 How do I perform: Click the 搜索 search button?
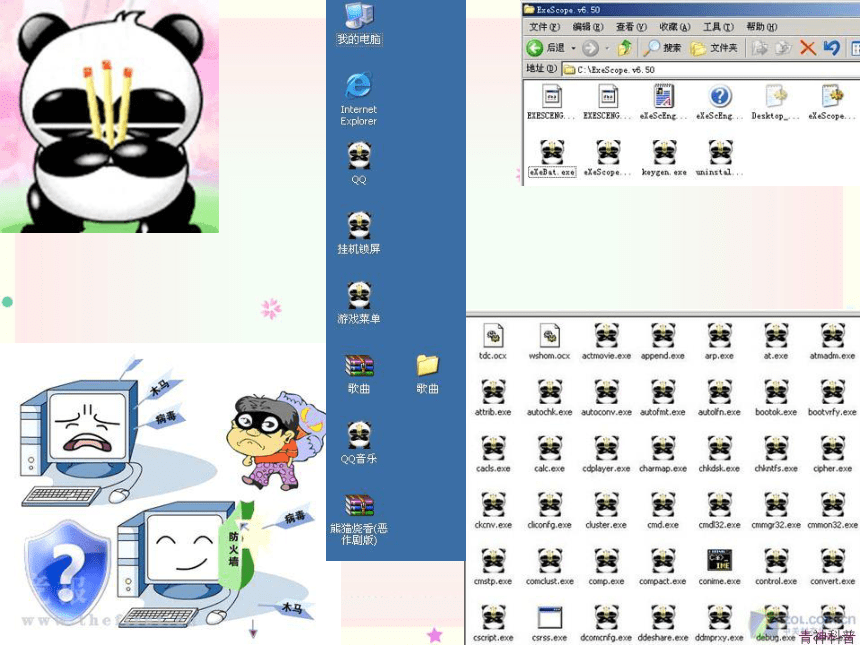tap(662, 48)
